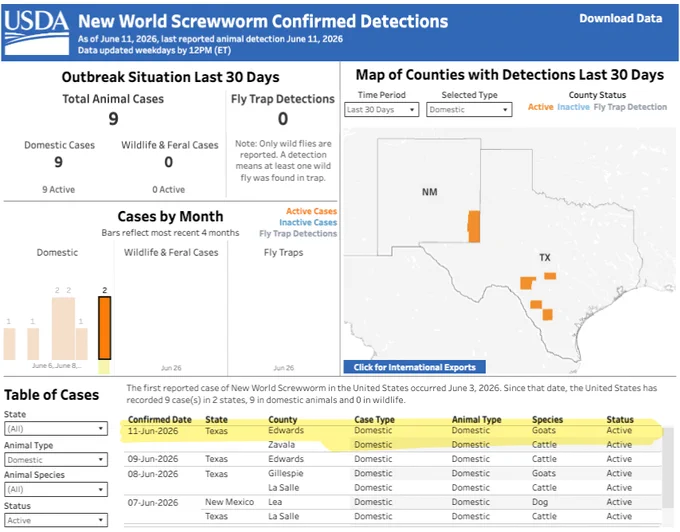Click the TX label on the map

(x=545, y=258)
